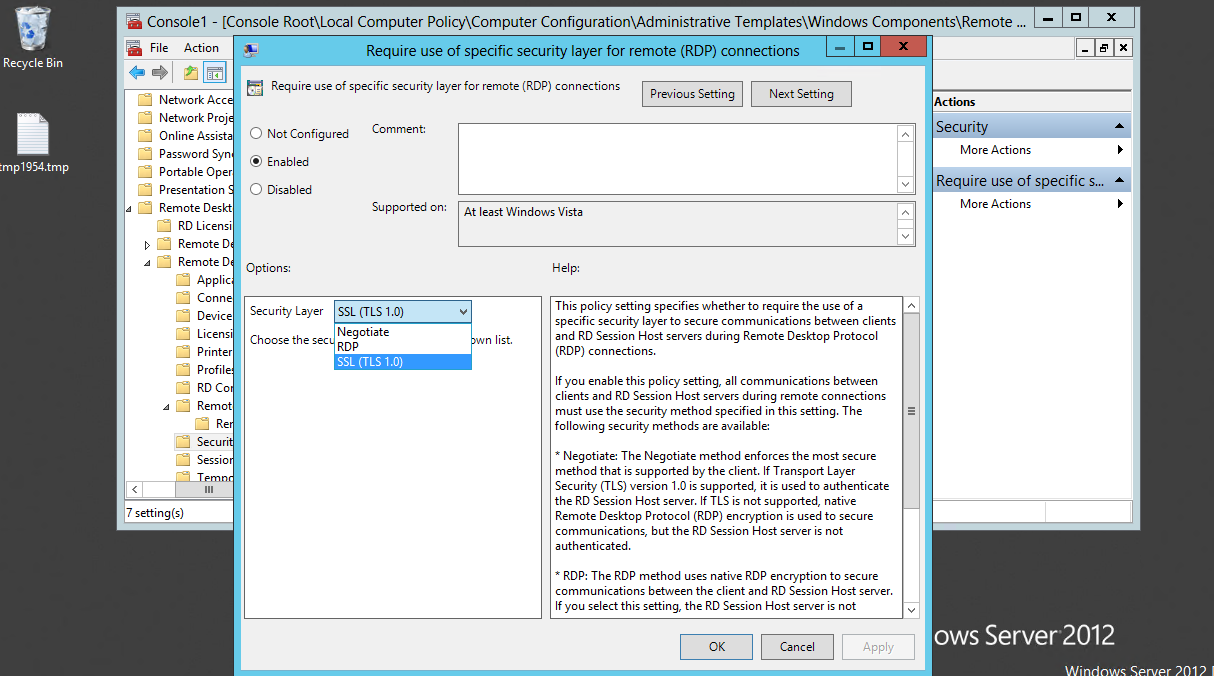The image size is (1214, 676).
Task: Open the Action menu
Action: click(x=201, y=48)
